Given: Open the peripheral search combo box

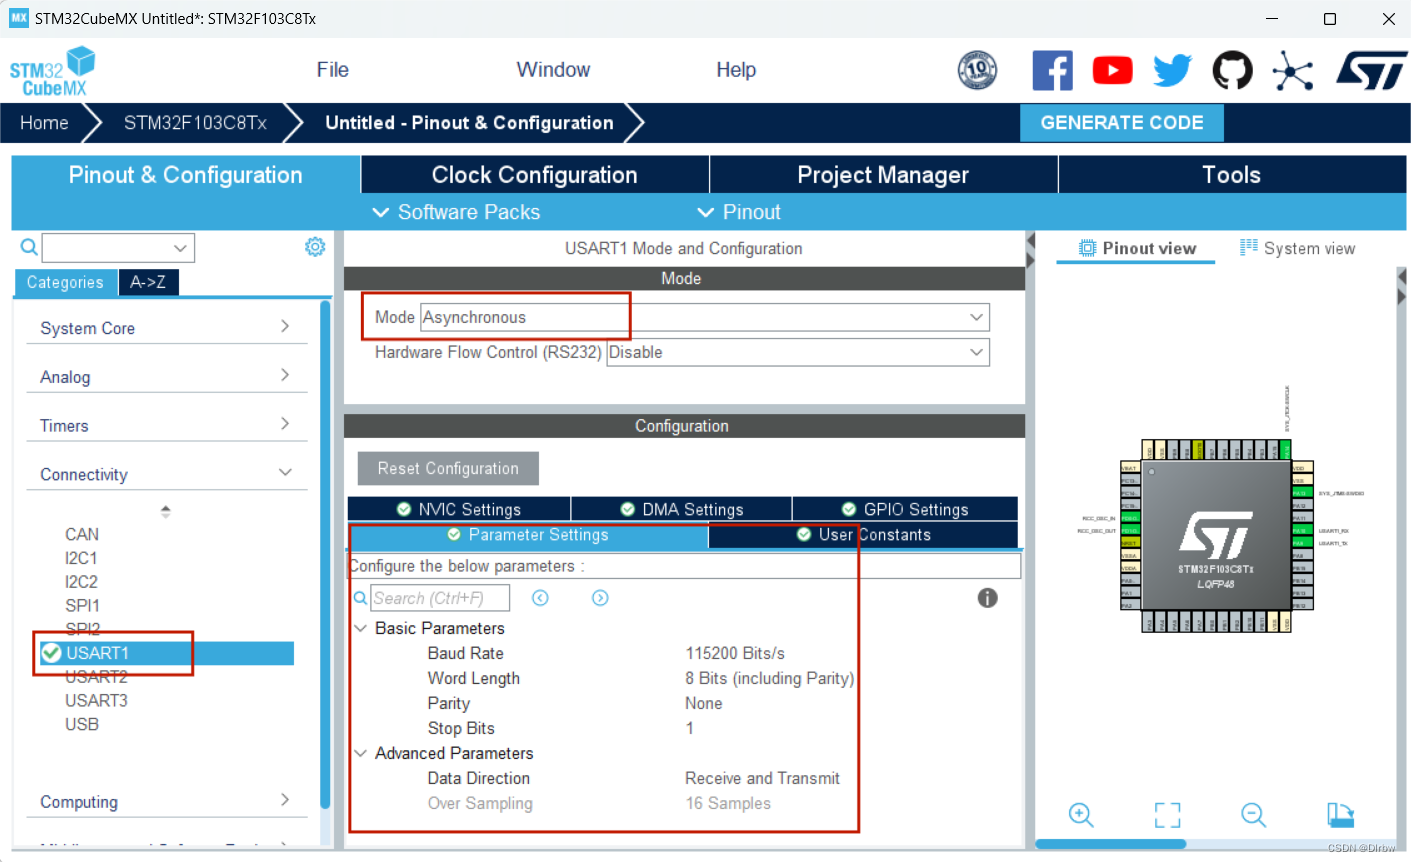Looking at the screenshot, I should point(118,247).
